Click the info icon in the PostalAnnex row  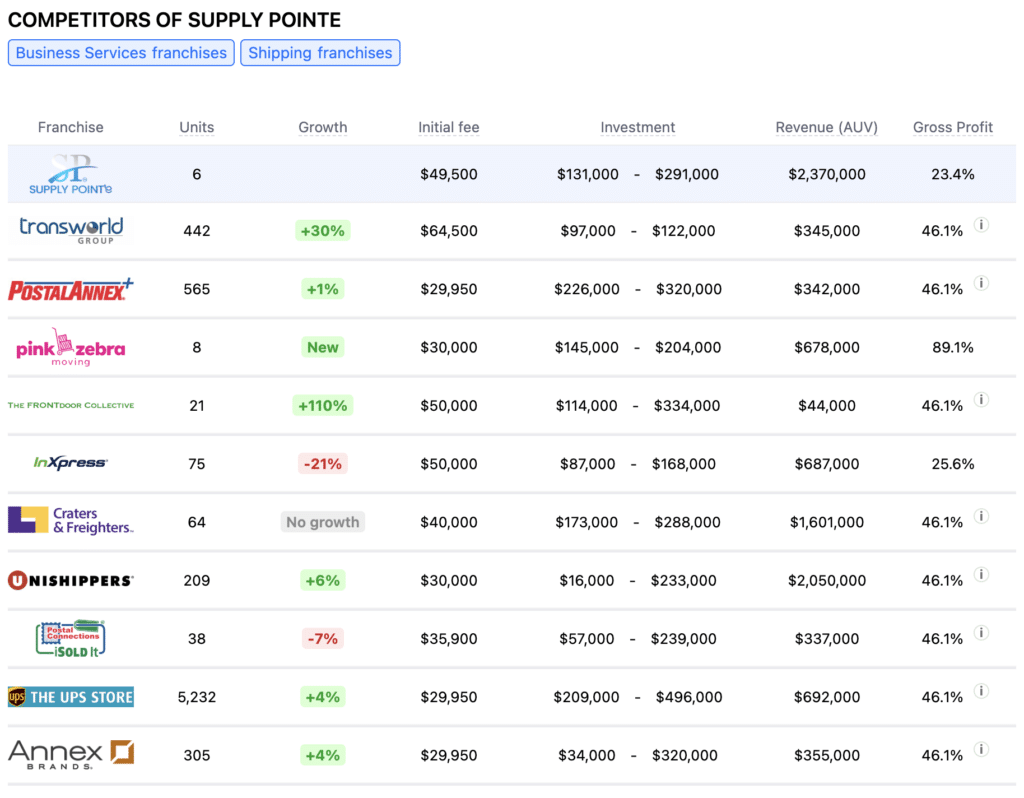click(x=981, y=283)
